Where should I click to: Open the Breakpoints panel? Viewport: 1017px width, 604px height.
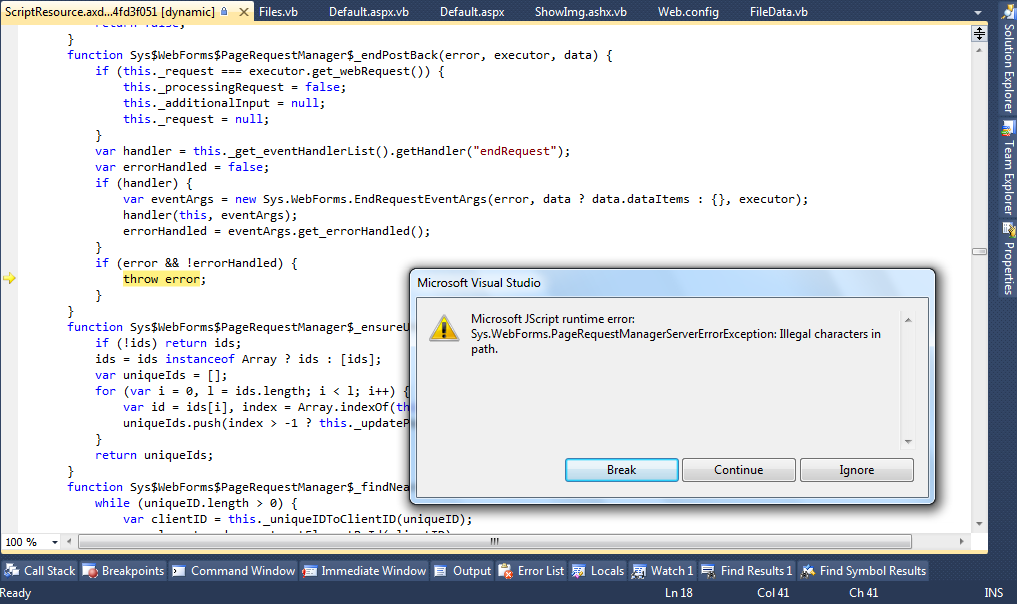[132, 571]
